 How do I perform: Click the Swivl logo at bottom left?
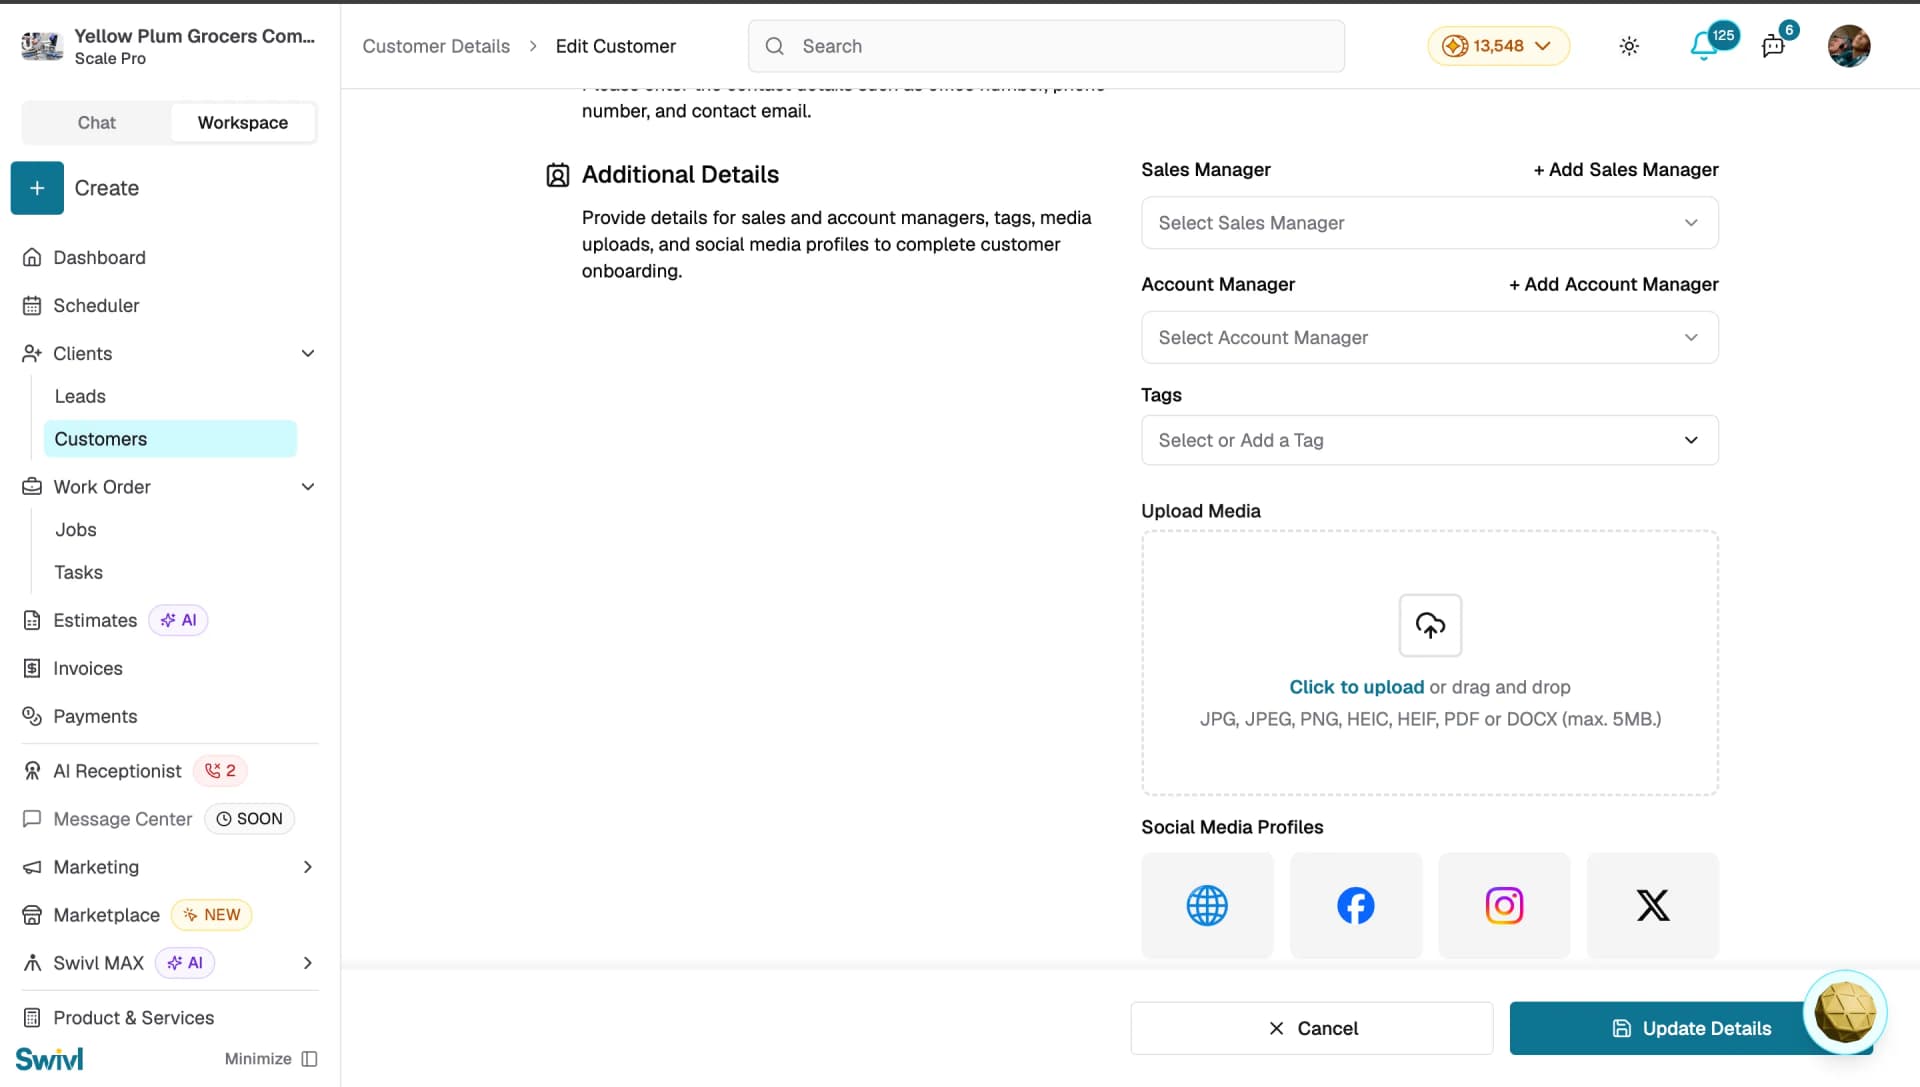pos(49,1059)
